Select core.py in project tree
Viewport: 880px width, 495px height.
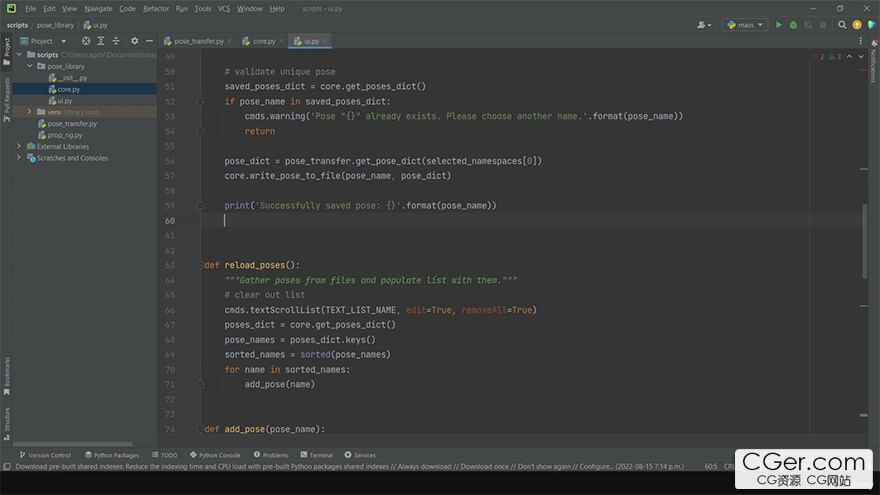tap(85, 89)
